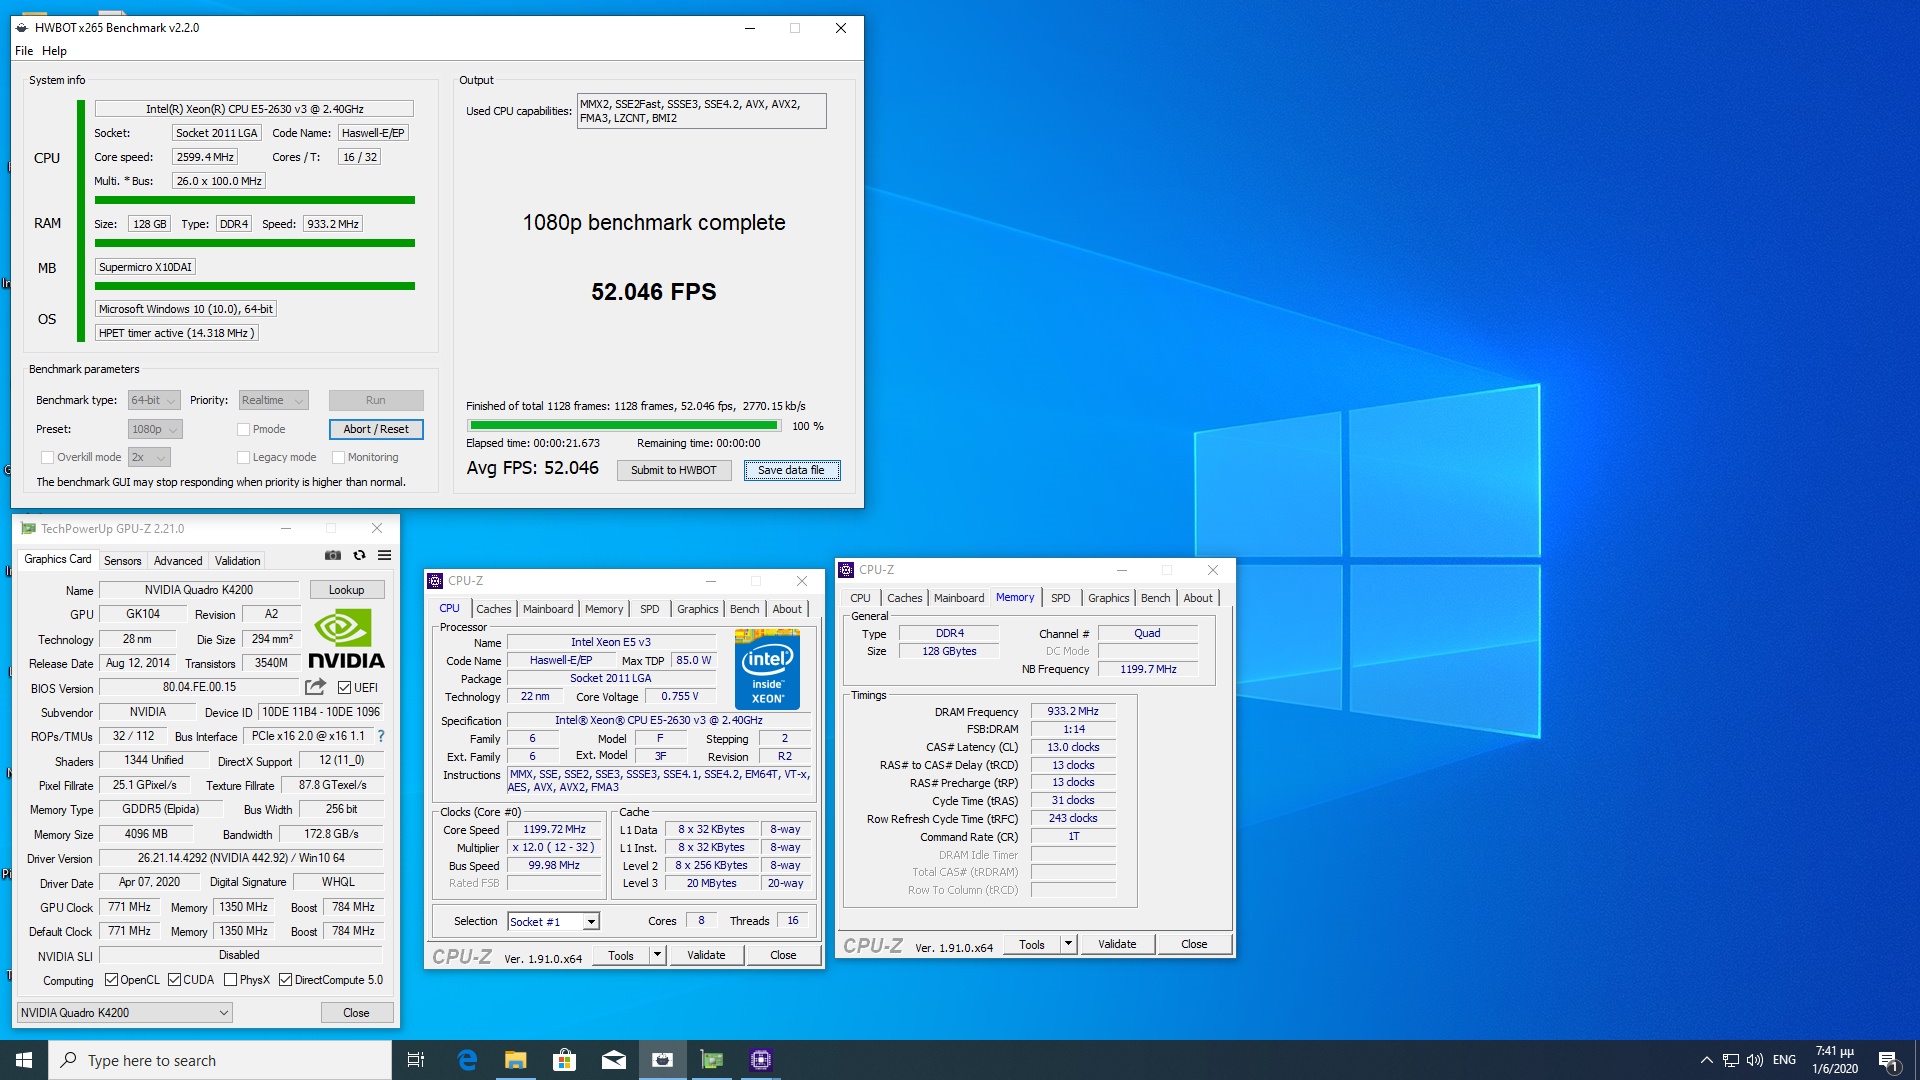
Task: Click Close in CPU-Z Memory window
Action: [x=1194, y=944]
